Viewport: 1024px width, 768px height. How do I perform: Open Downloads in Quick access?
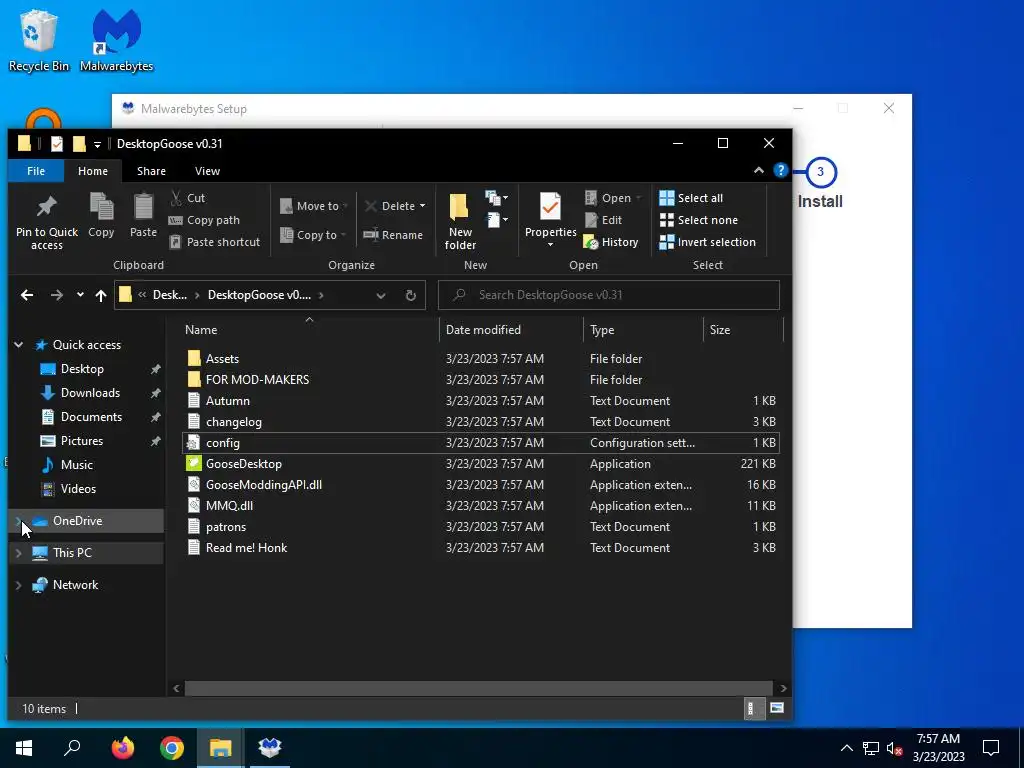[x=90, y=392]
